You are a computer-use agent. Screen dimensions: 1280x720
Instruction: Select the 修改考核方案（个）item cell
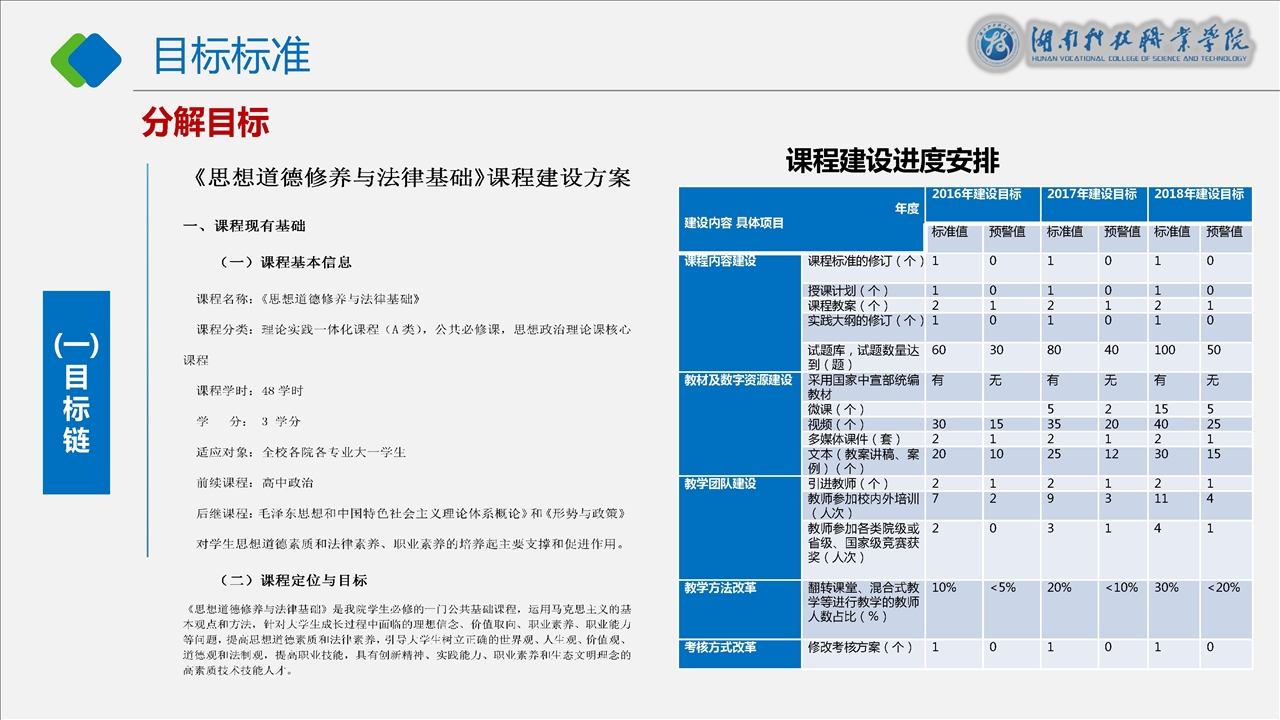[860, 648]
